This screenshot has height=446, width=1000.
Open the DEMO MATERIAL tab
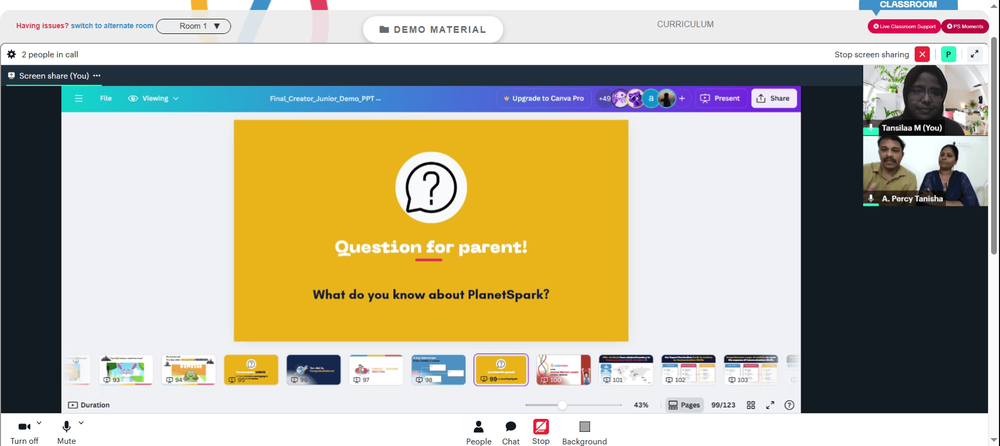432,29
